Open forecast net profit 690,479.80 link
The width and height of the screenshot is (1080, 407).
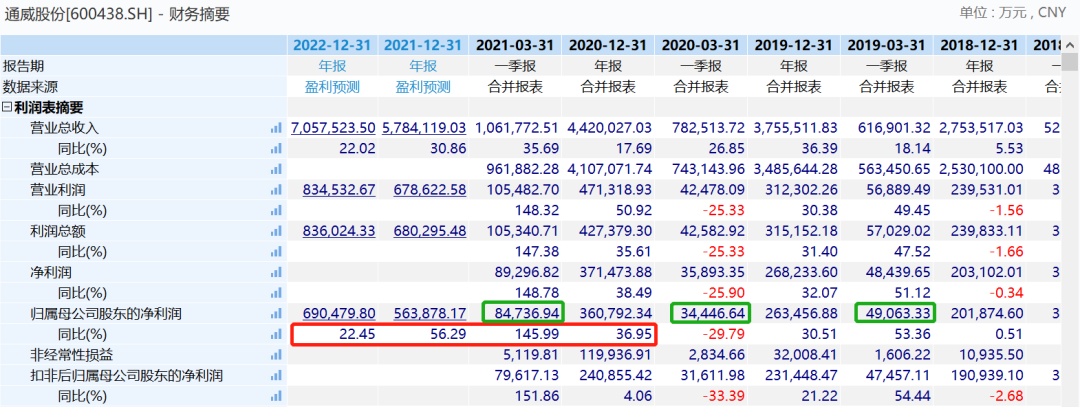tap(339, 314)
